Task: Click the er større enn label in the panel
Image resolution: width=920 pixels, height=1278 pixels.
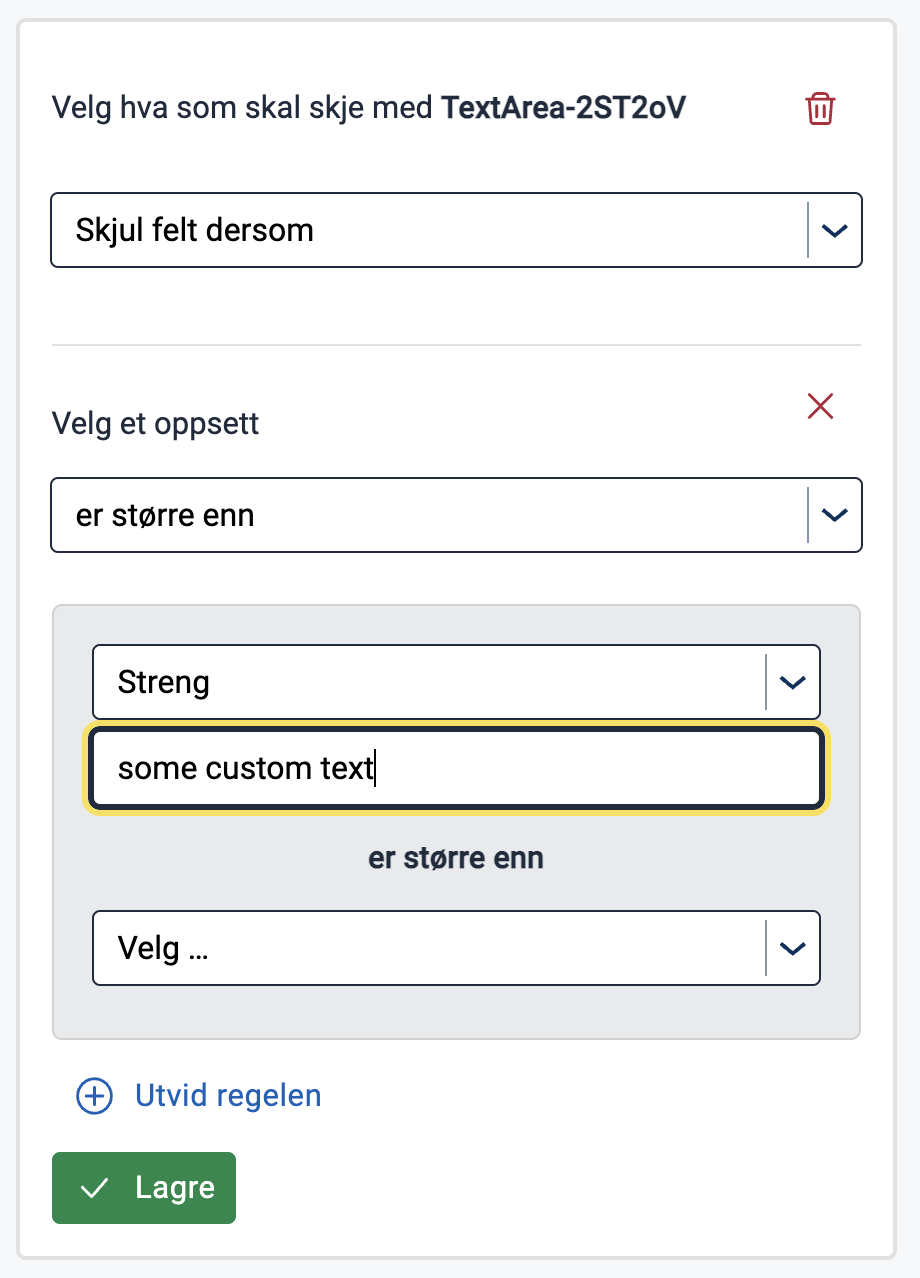Action: click(x=456, y=857)
